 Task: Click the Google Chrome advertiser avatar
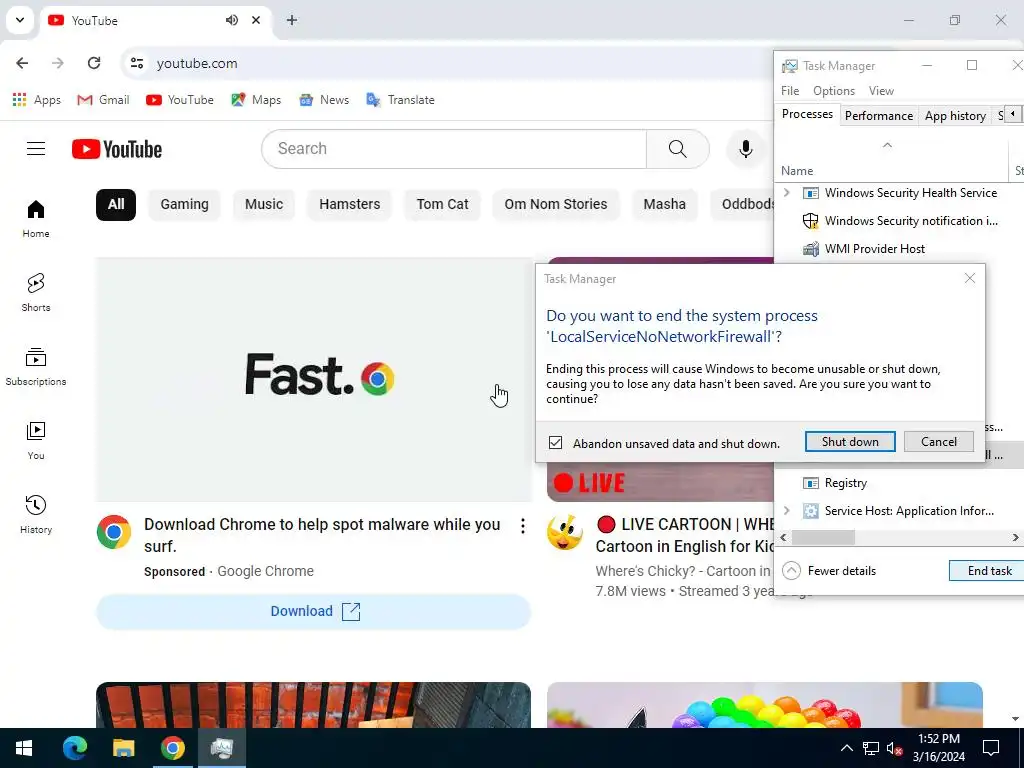pos(114,531)
